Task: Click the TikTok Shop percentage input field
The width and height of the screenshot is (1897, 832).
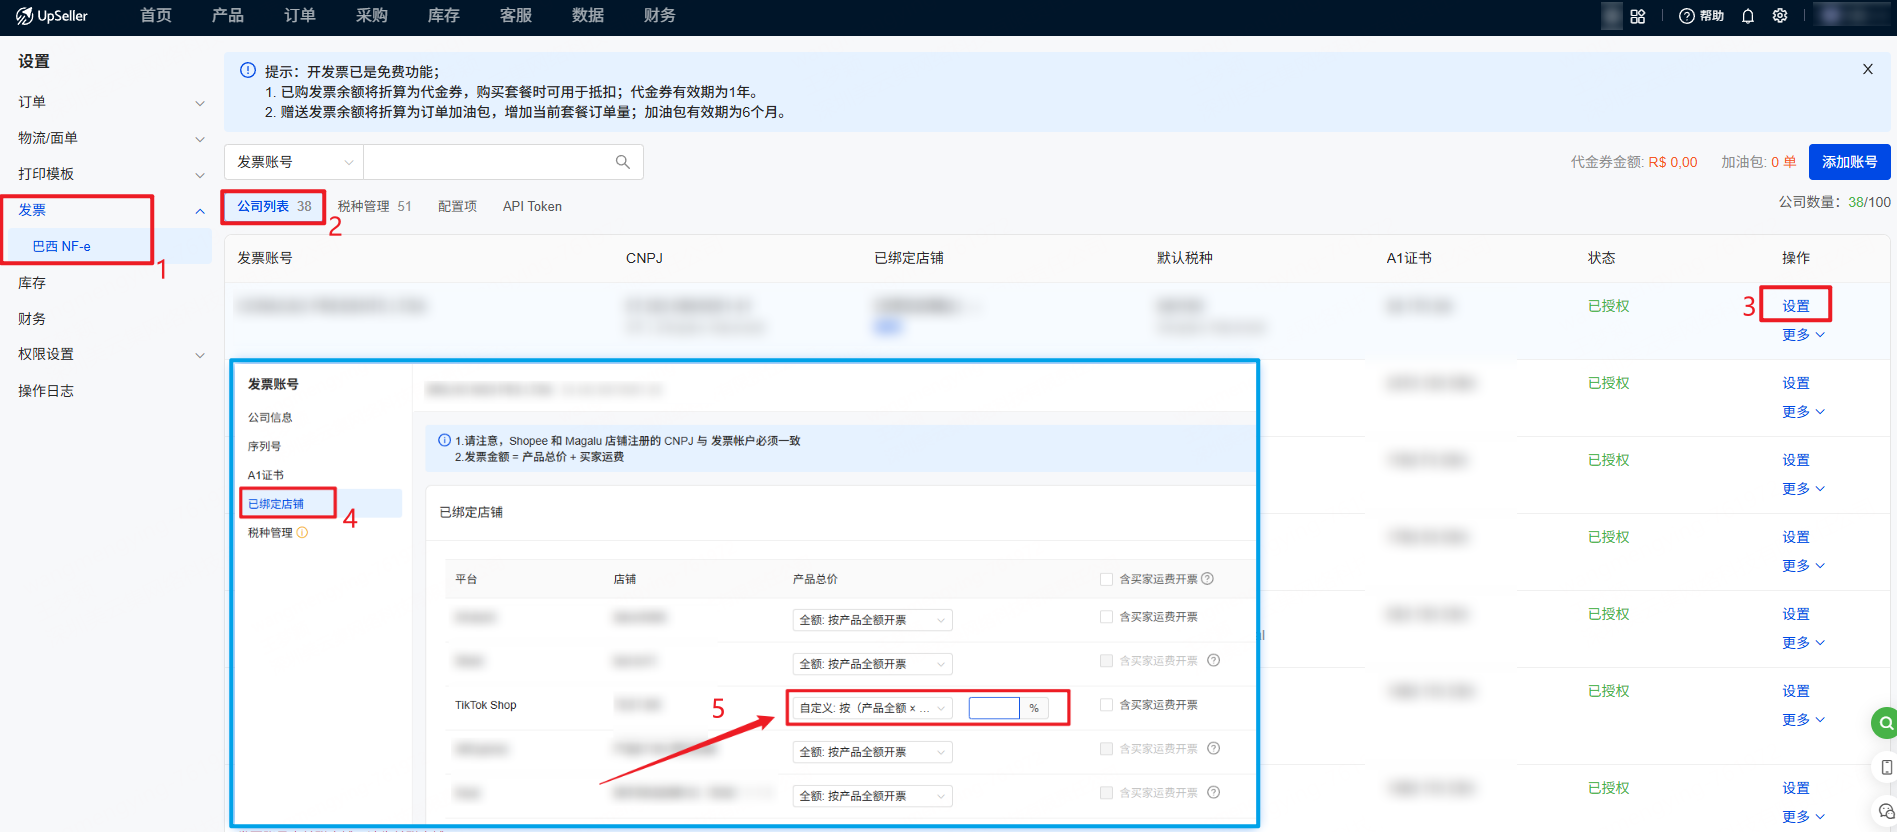Action: [x=993, y=708]
